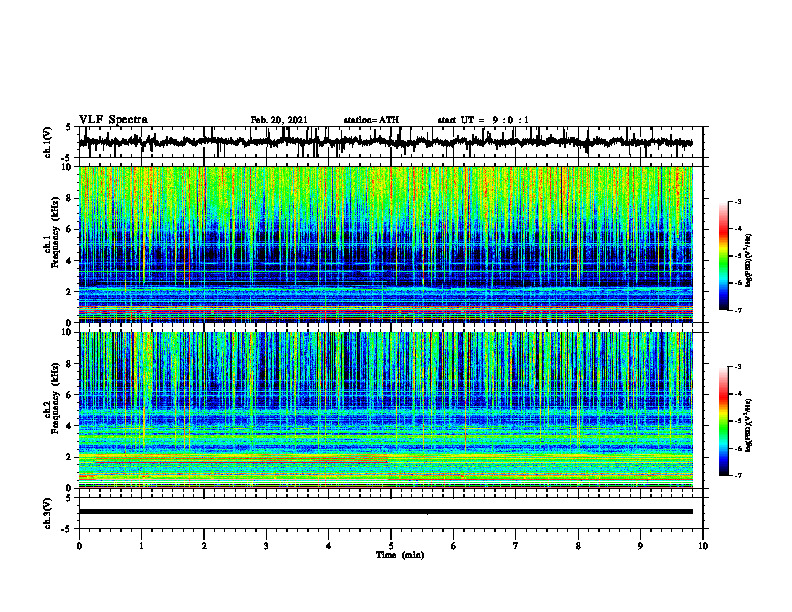Image resolution: width=792 pixels, height=612 pixels.
Task: Click the lower colorbar log(PSD) unit label
Action: click(x=749, y=426)
